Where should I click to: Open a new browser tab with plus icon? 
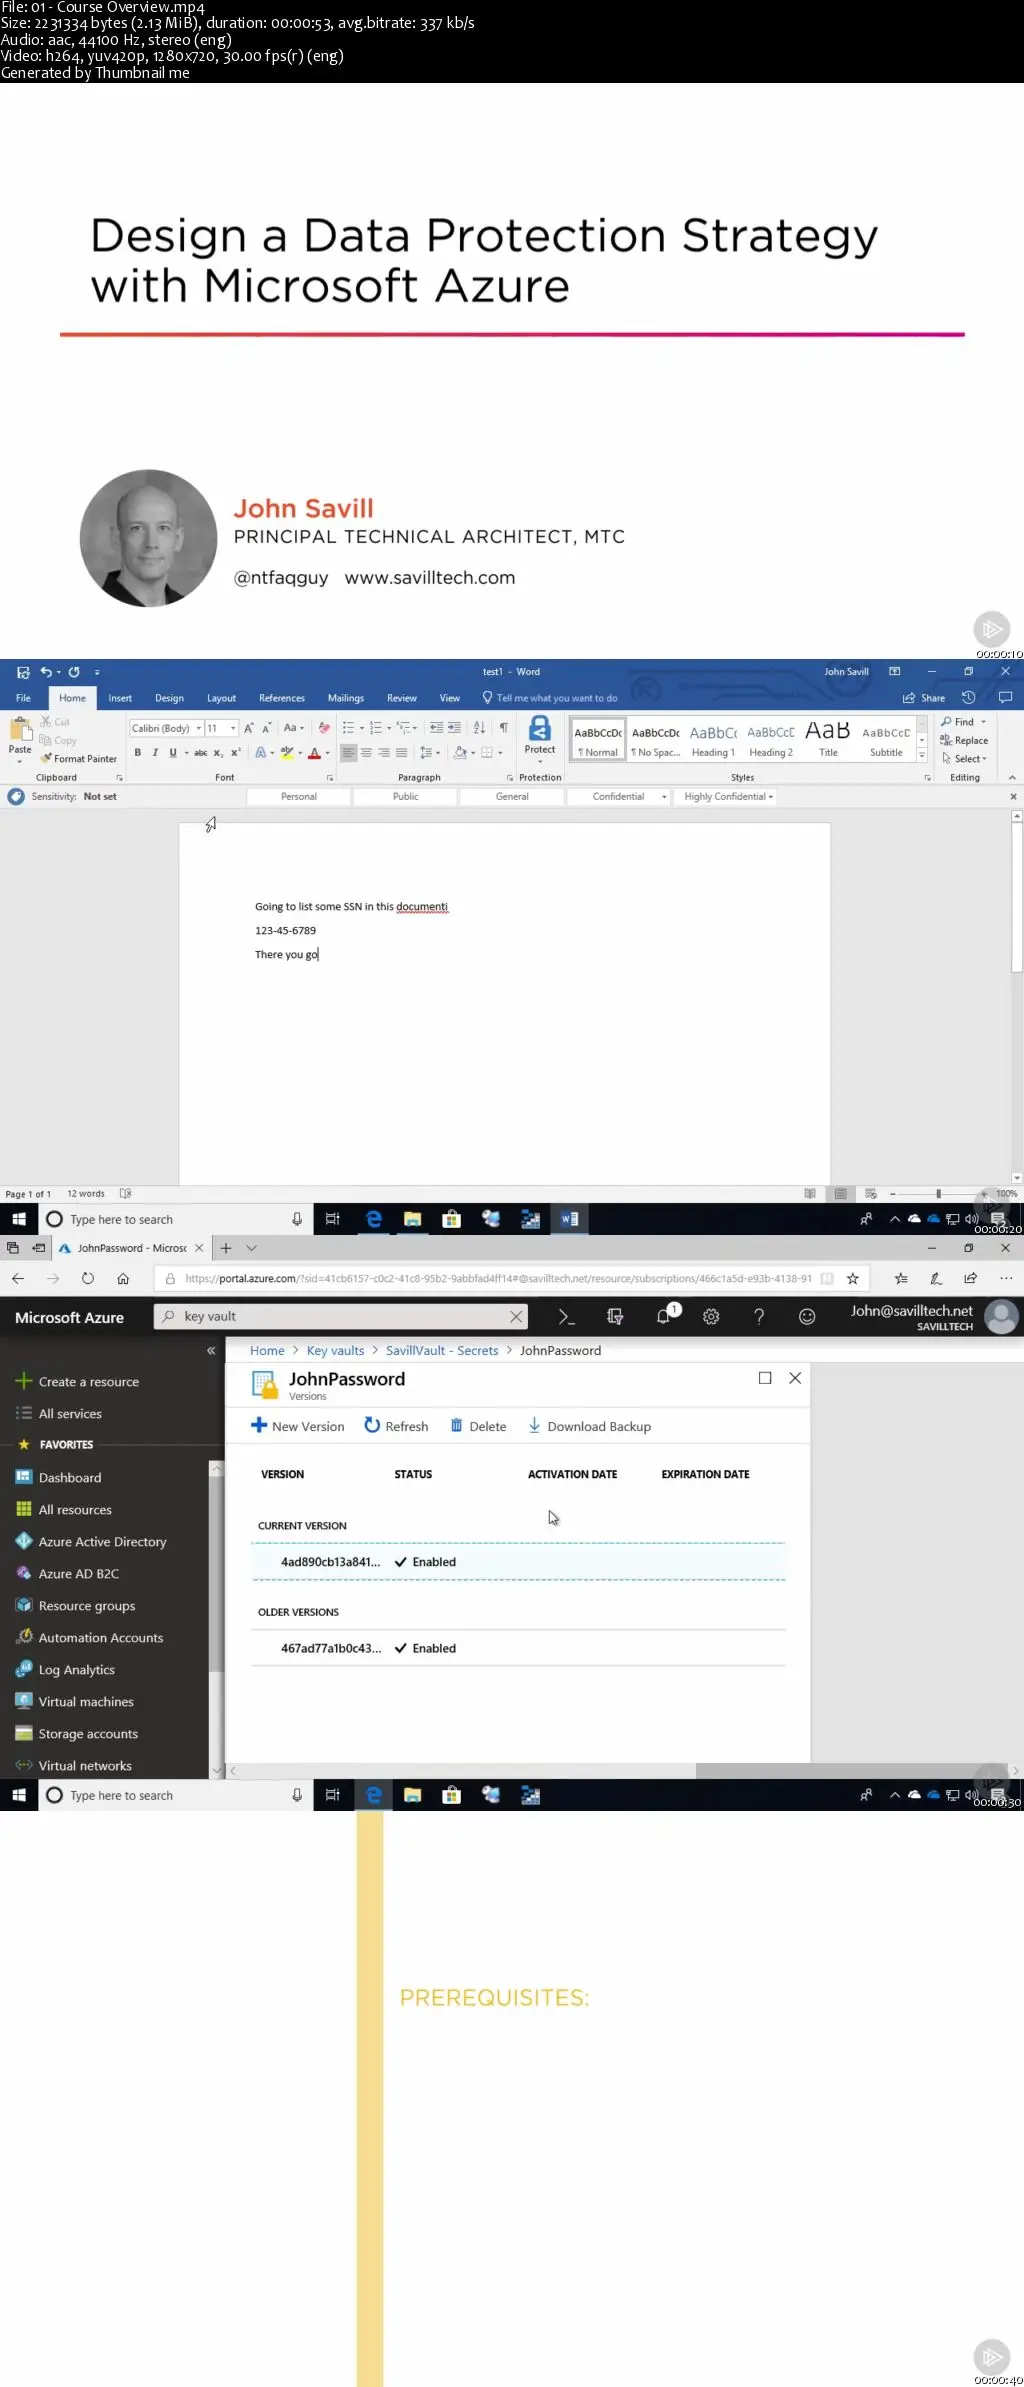pyautogui.click(x=226, y=1248)
